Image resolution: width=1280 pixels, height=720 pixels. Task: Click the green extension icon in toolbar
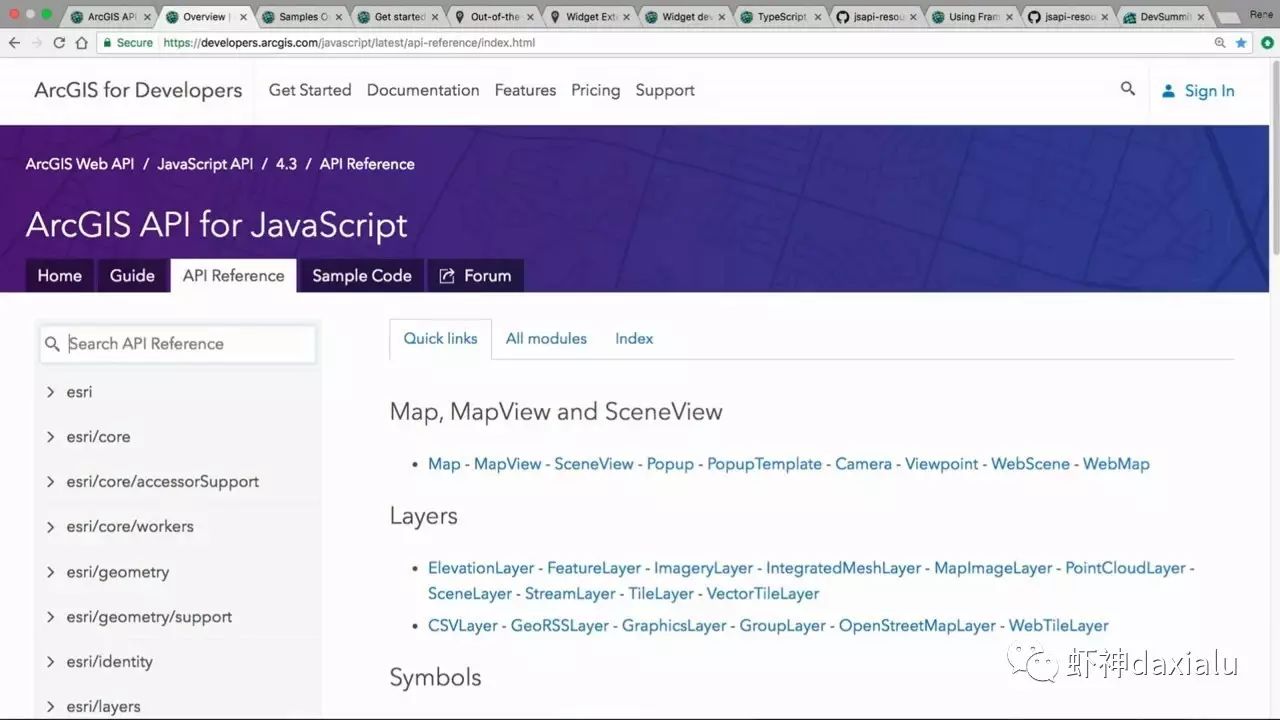tap(1267, 43)
